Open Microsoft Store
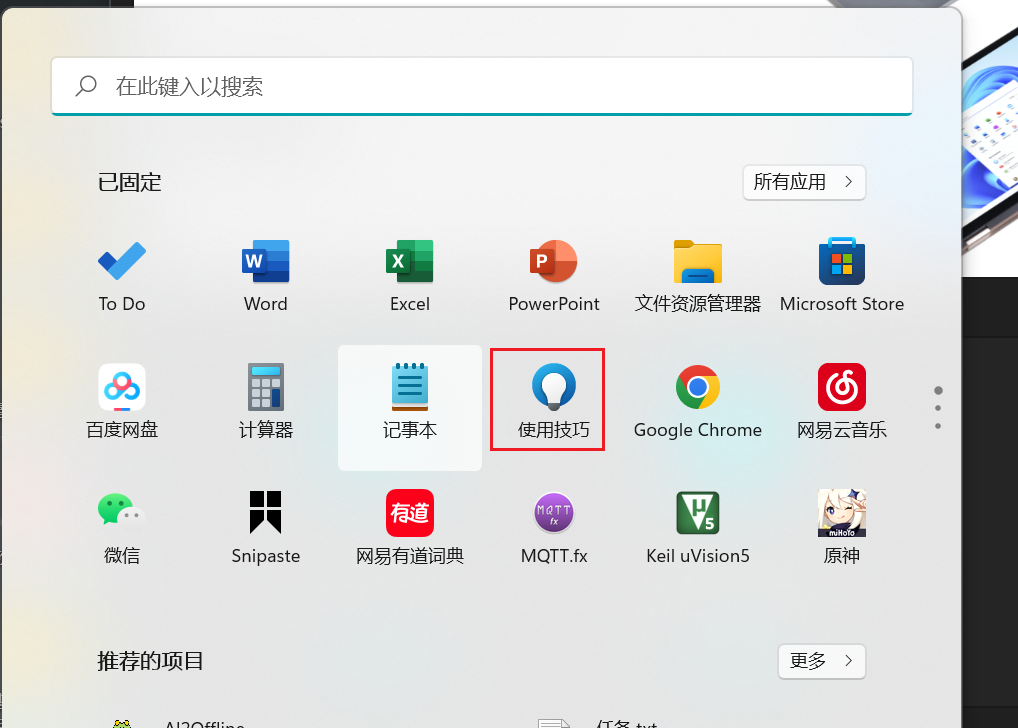 coord(841,276)
